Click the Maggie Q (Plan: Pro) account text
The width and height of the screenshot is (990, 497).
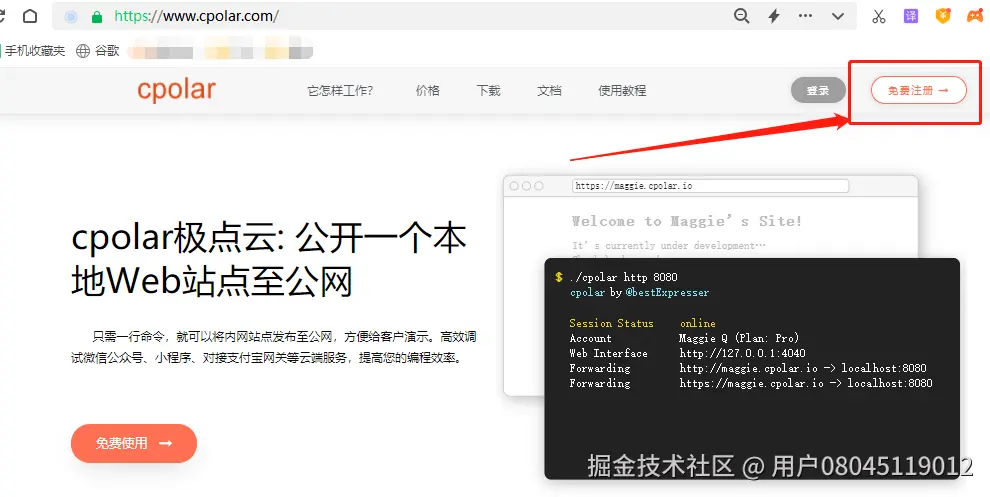click(x=739, y=338)
